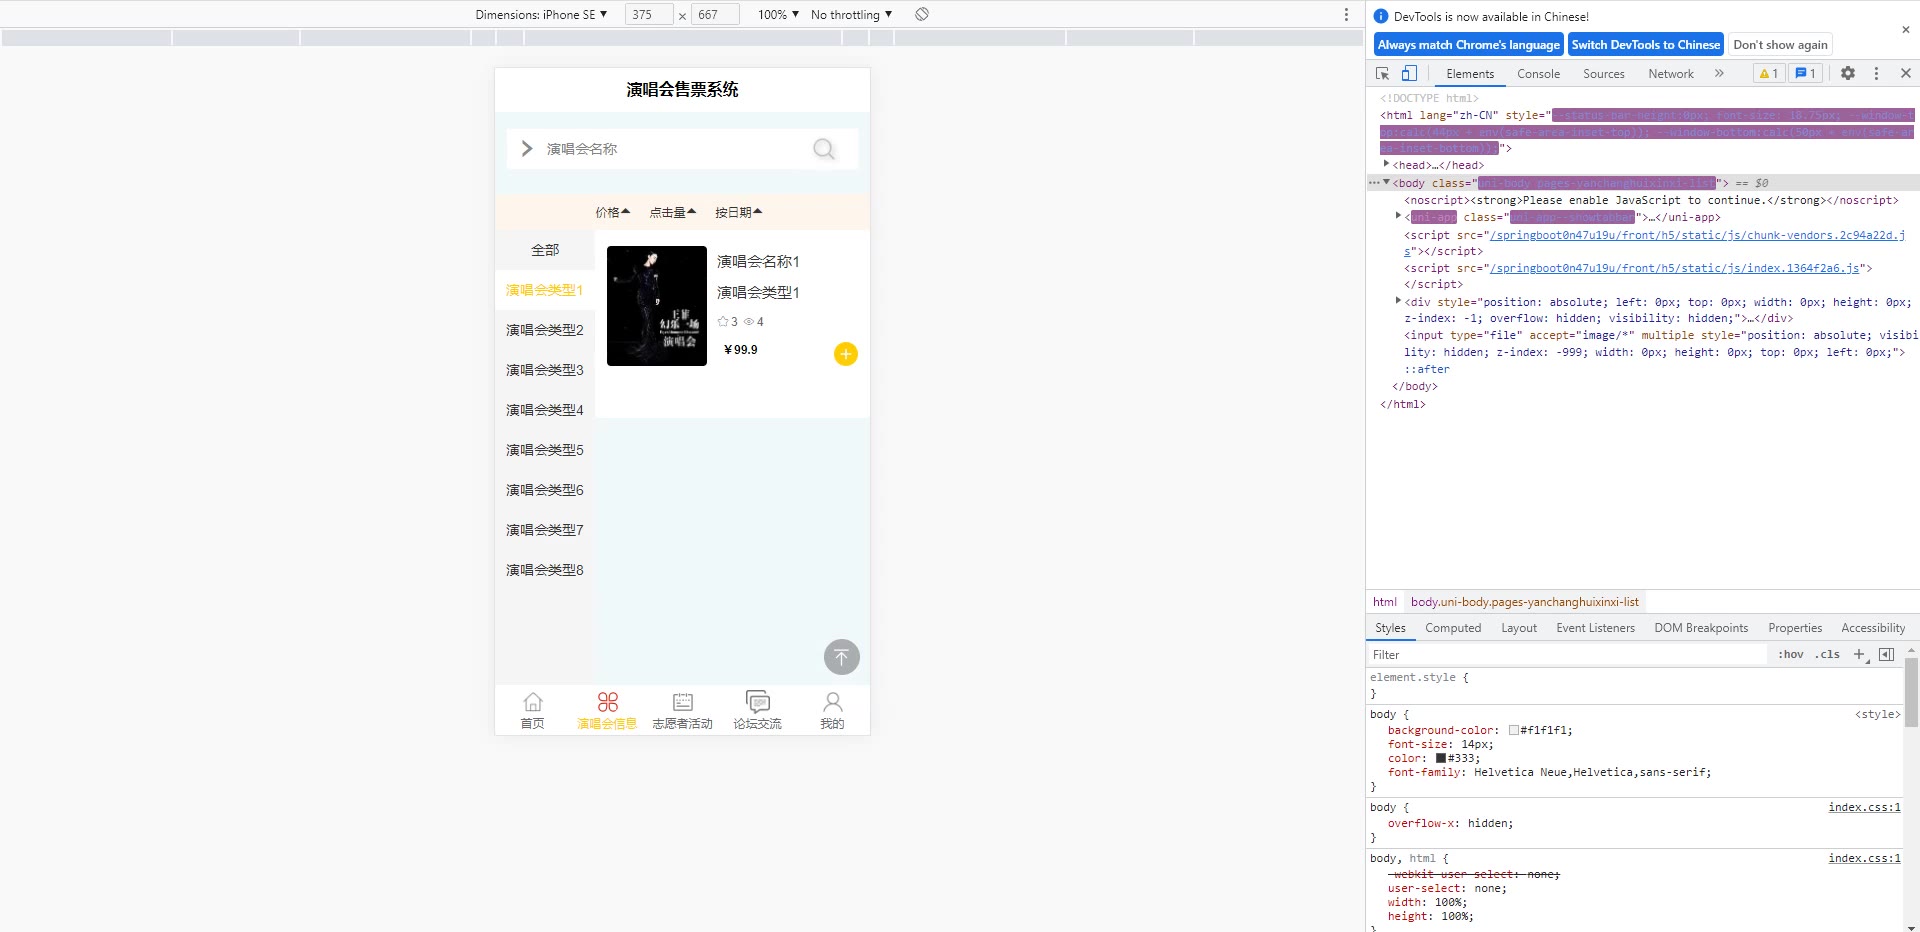Click Always match Chrome's language button

point(1468,45)
